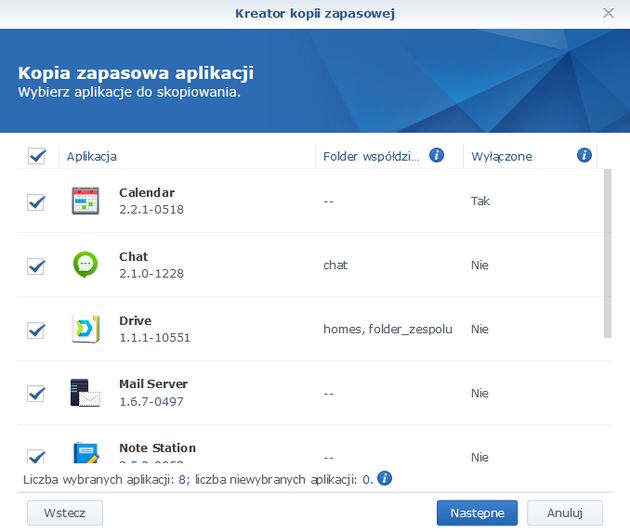Click the 'Tak' value in Calendar row
Viewport: 630px width, 532px height.
pos(480,201)
